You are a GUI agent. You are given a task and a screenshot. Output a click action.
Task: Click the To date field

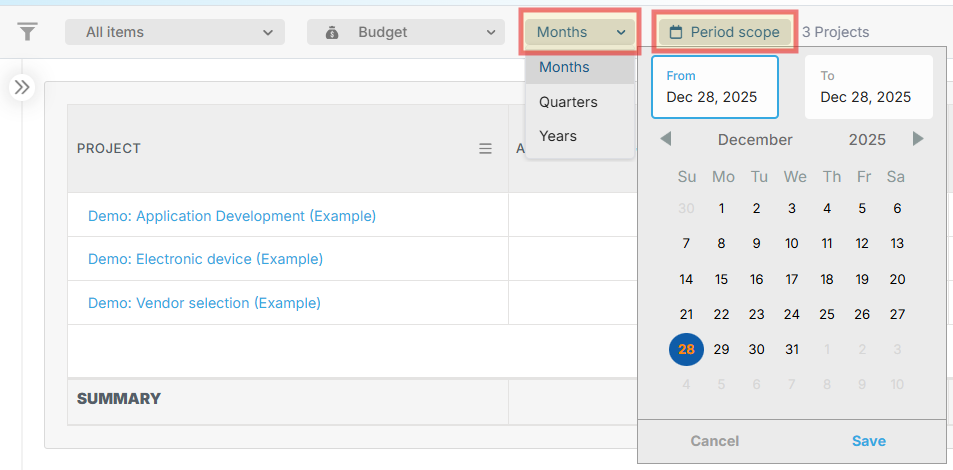pyautogui.click(x=869, y=87)
